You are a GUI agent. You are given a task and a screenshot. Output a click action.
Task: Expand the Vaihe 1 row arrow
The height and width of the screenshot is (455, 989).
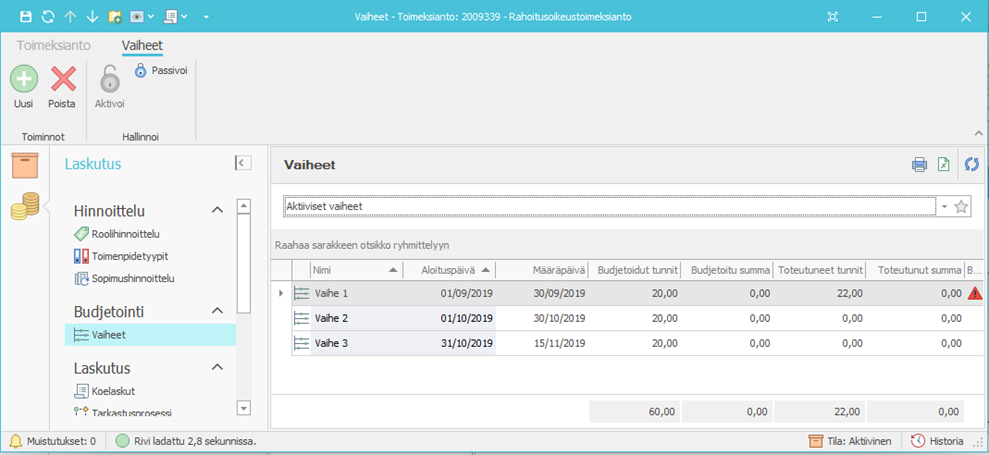pos(280,293)
